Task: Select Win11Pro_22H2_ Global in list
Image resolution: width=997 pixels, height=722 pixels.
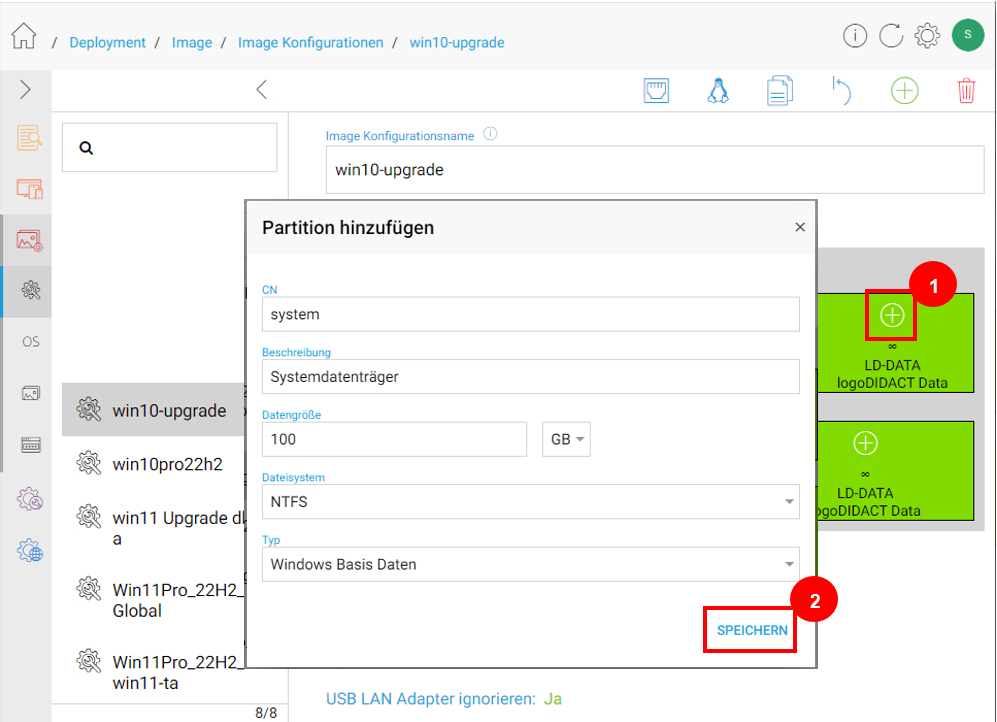Action: pos(153,600)
